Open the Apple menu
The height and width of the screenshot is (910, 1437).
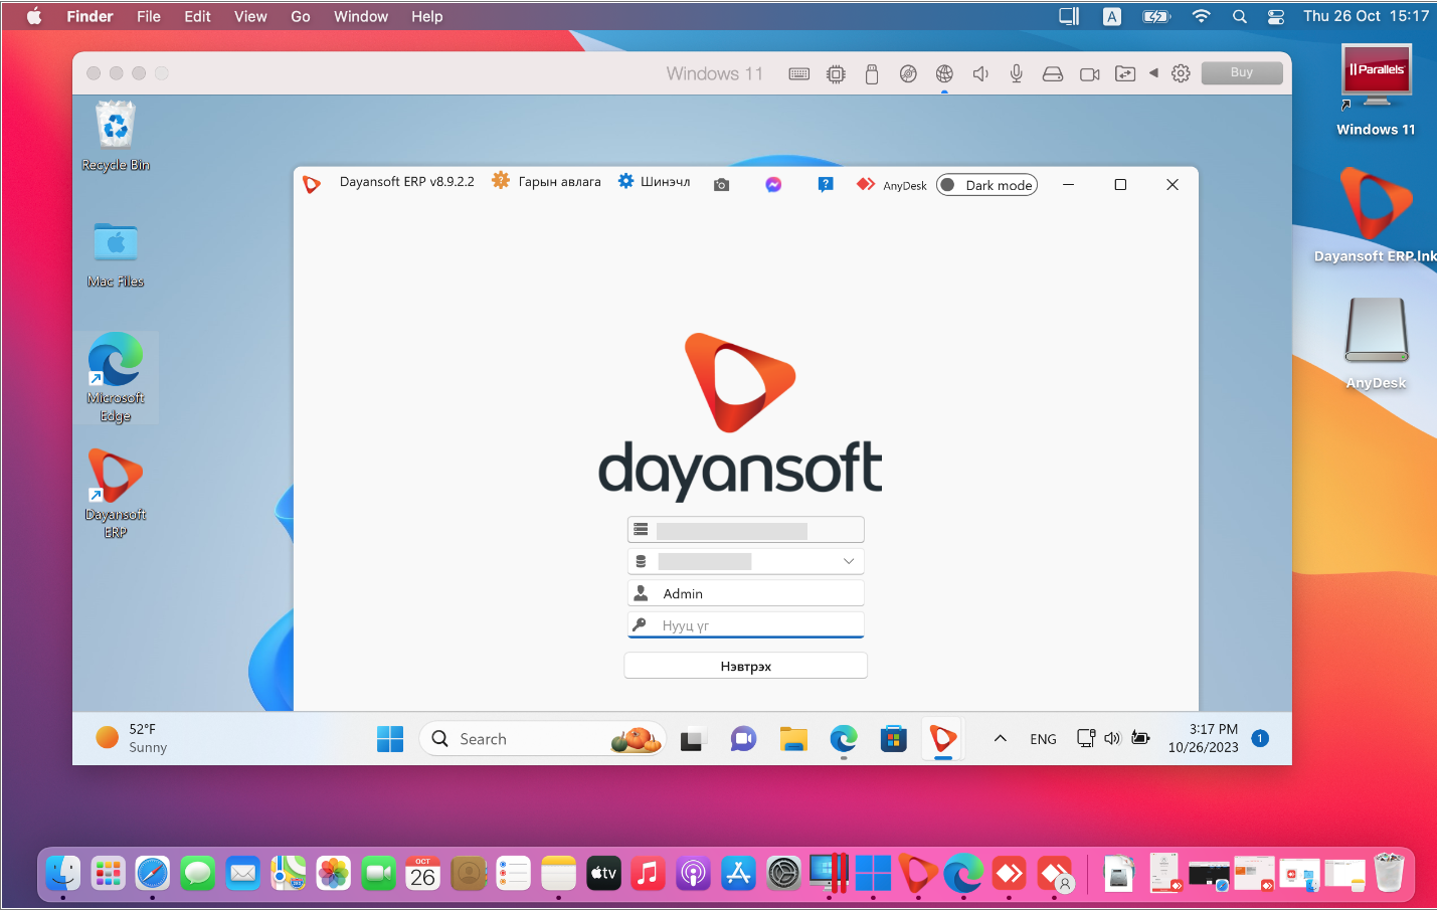34,16
